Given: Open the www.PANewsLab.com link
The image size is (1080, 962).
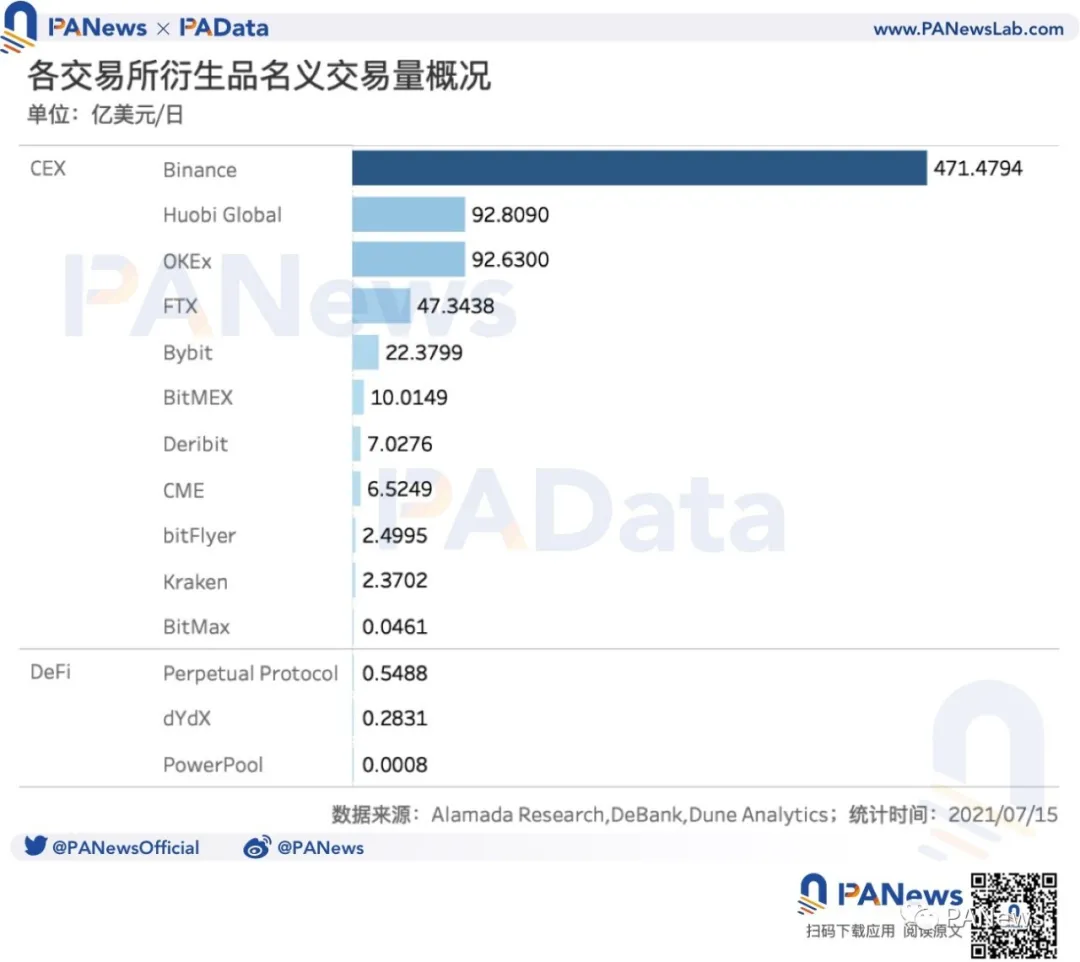Looking at the screenshot, I should [968, 27].
